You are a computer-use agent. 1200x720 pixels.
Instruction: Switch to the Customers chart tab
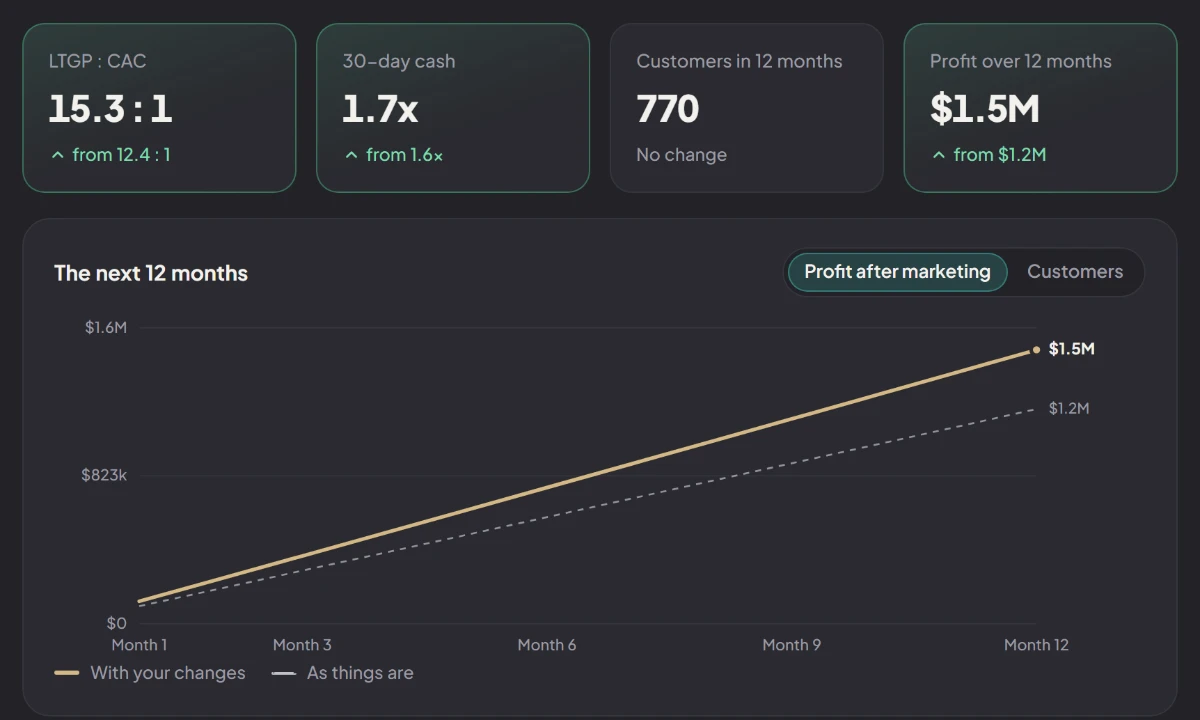[x=1075, y=272]
